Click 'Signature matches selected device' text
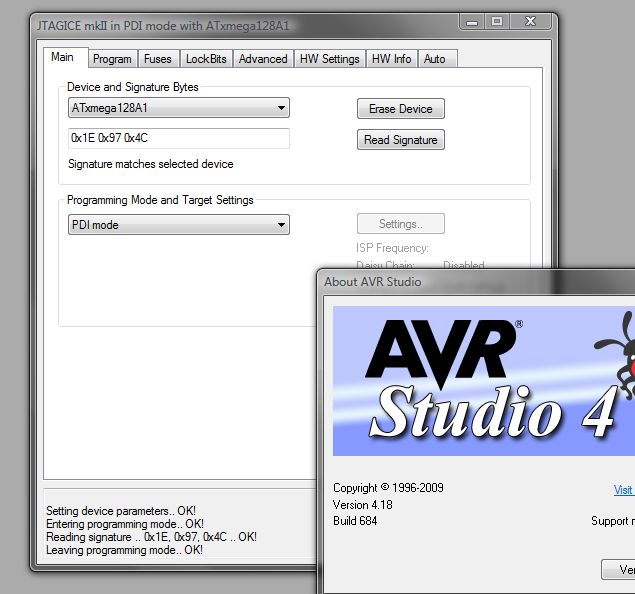 point(151,164)
